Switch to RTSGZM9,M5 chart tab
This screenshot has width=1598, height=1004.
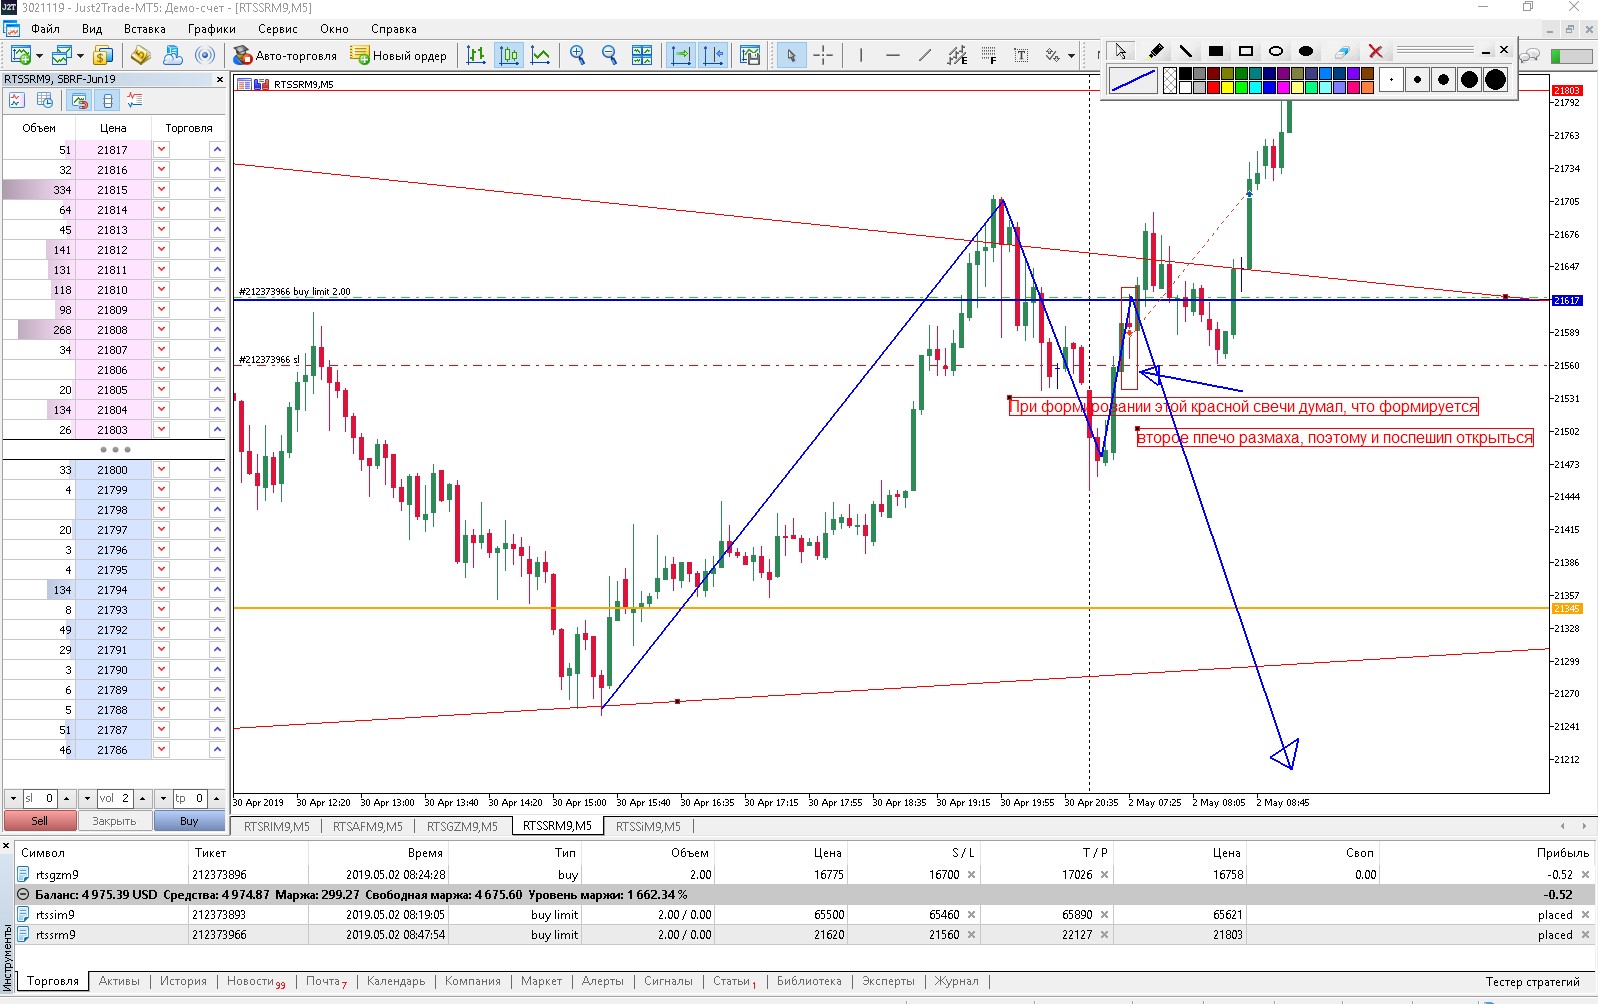[x=462, y=827]
